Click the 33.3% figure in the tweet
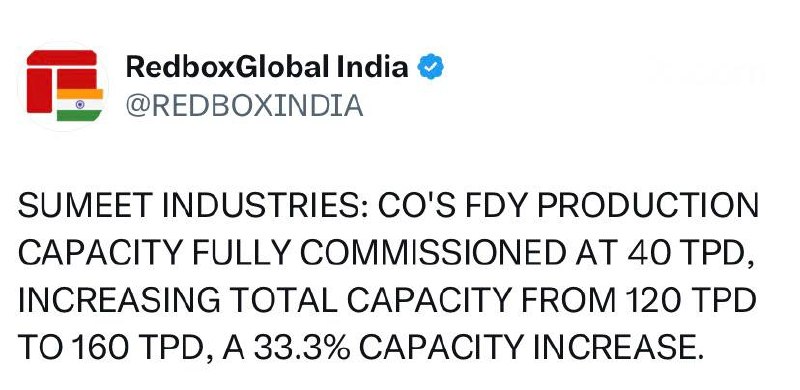The height and width of the screenshot is (390, 800). click(301, 348)
